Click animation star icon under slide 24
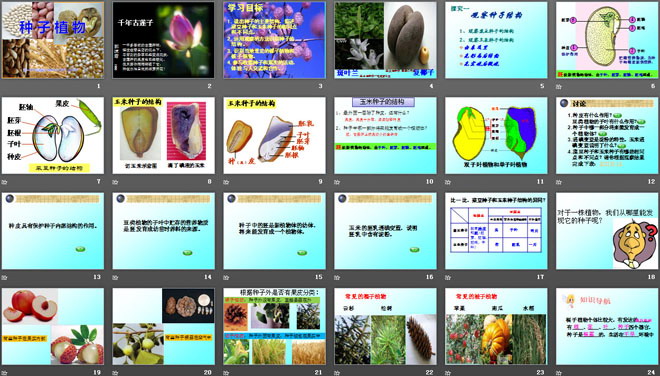The height and width of the screenshot is (376, 660). pos(559,373)
